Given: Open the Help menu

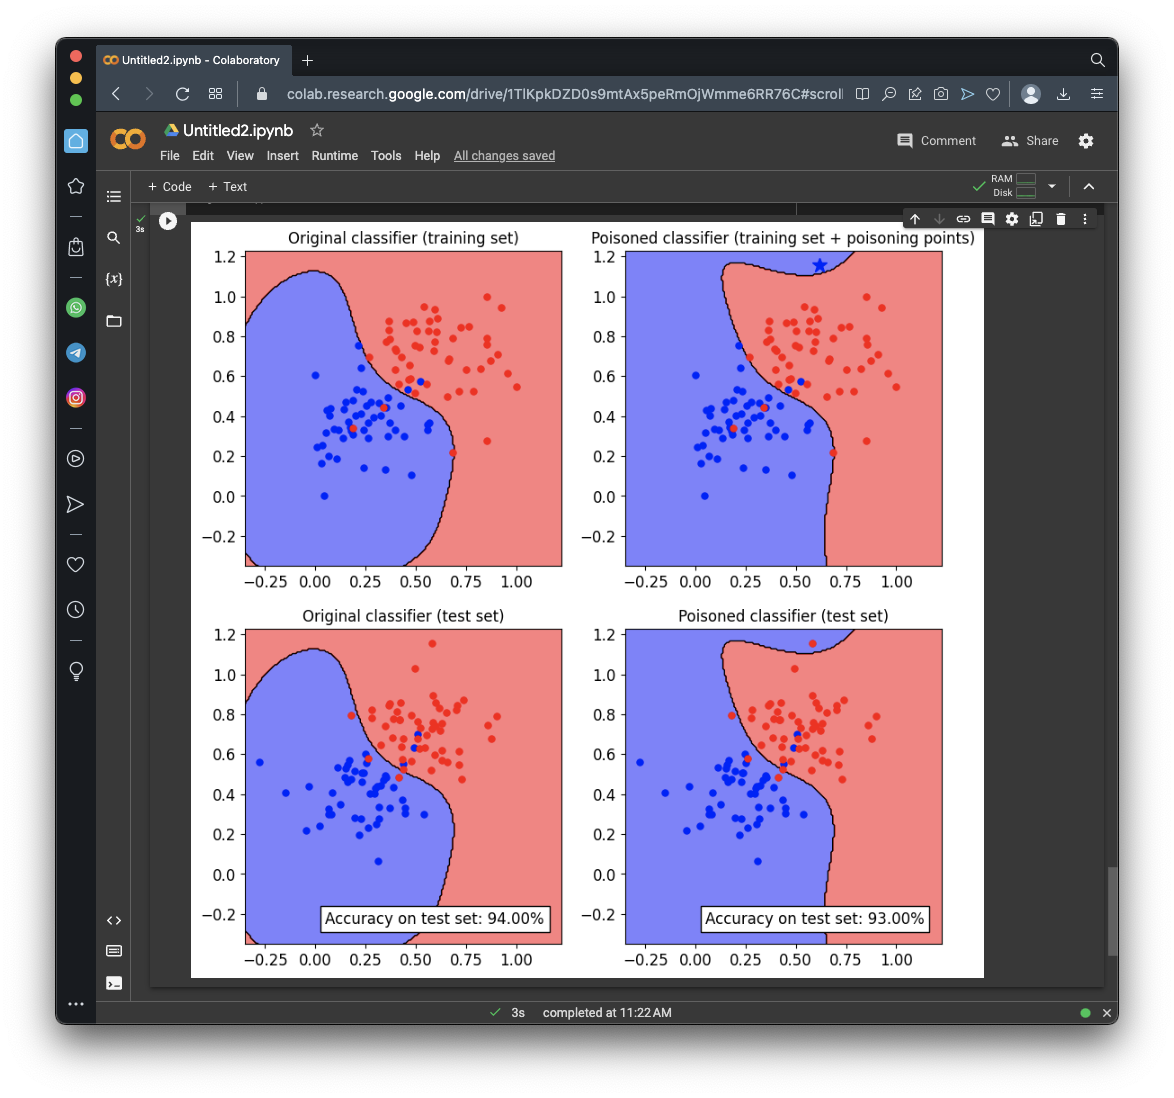Looking at the screenshot, I should [x=428, y=156].
